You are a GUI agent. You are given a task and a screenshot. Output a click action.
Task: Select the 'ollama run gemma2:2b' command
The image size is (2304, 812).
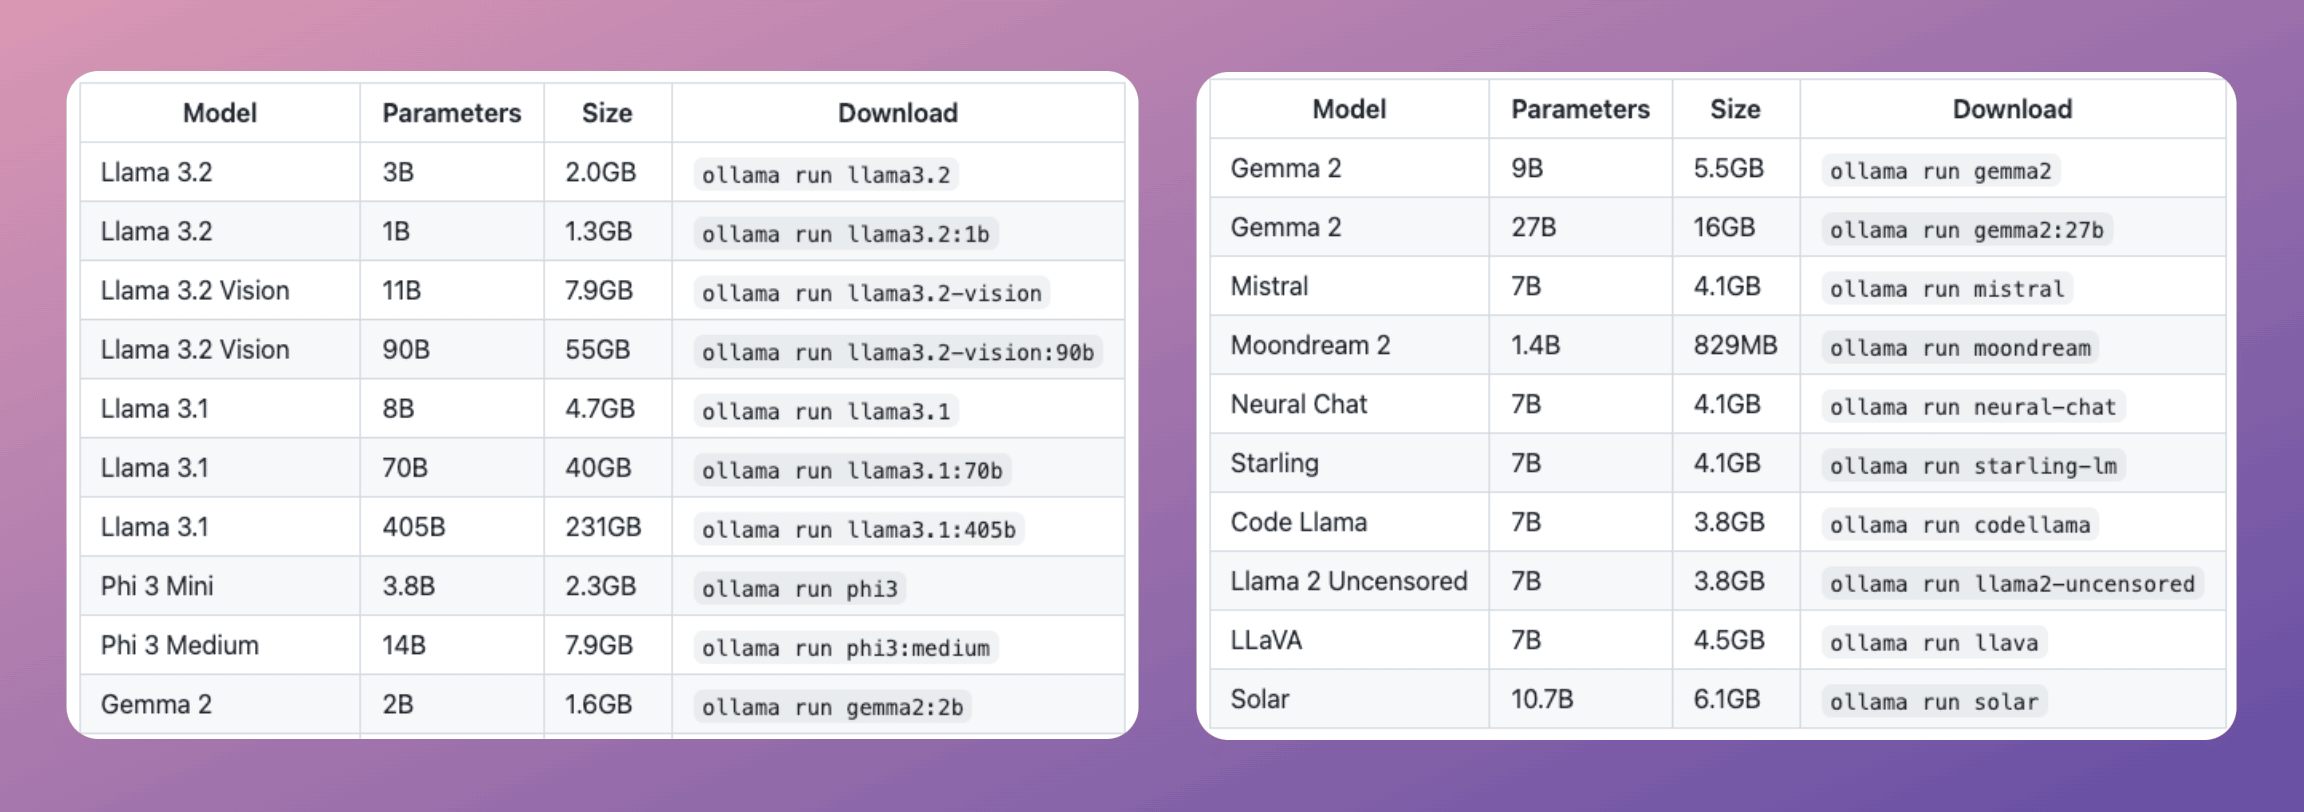tap(833, 706)
